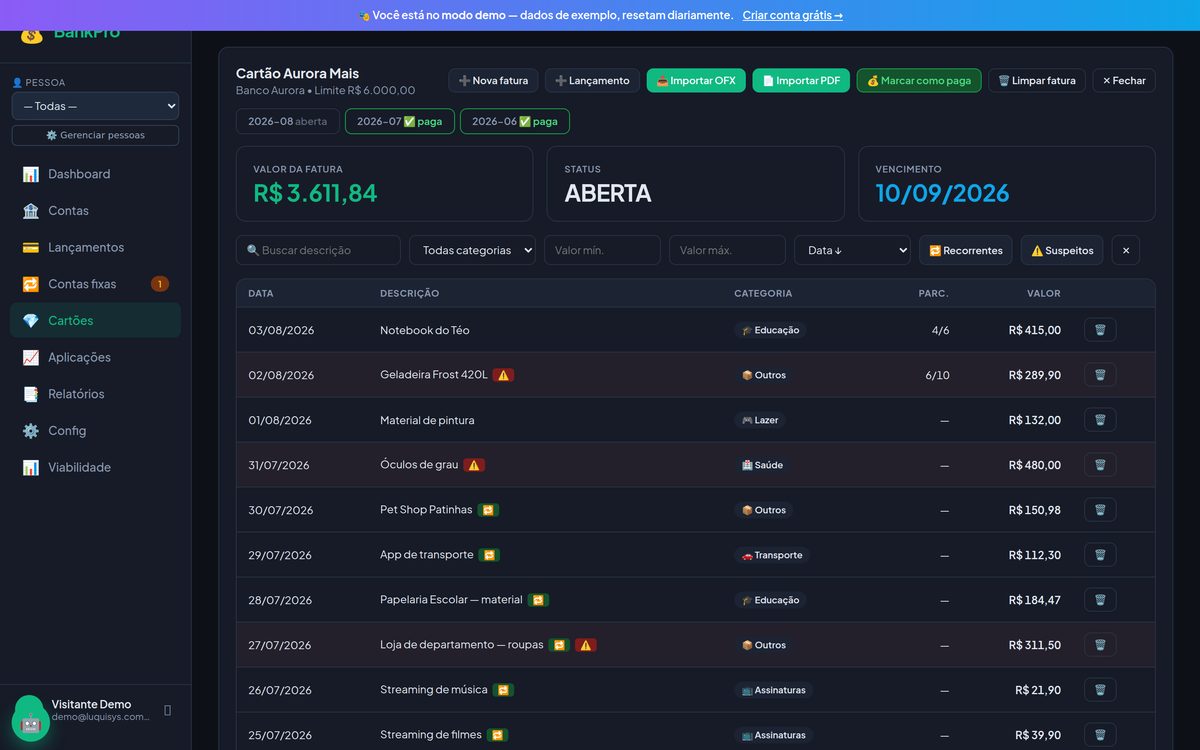Screen dimensions: 1200x750
Task: Click the Nova fatura button
Action: point(494,80)
